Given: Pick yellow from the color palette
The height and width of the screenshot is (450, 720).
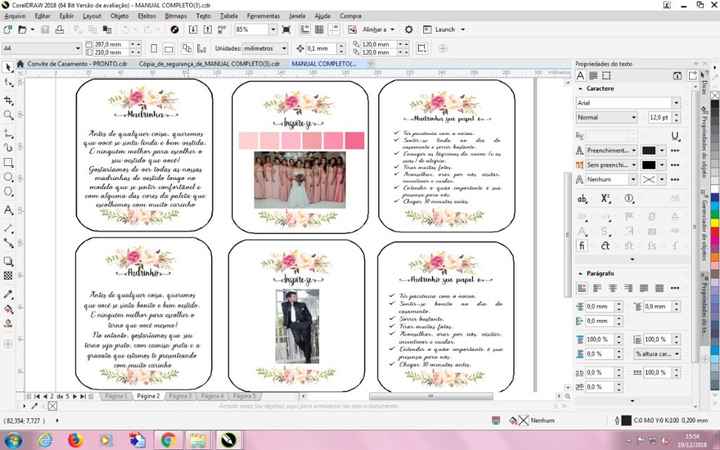Looking at the screenshot, I should point(715,223).
